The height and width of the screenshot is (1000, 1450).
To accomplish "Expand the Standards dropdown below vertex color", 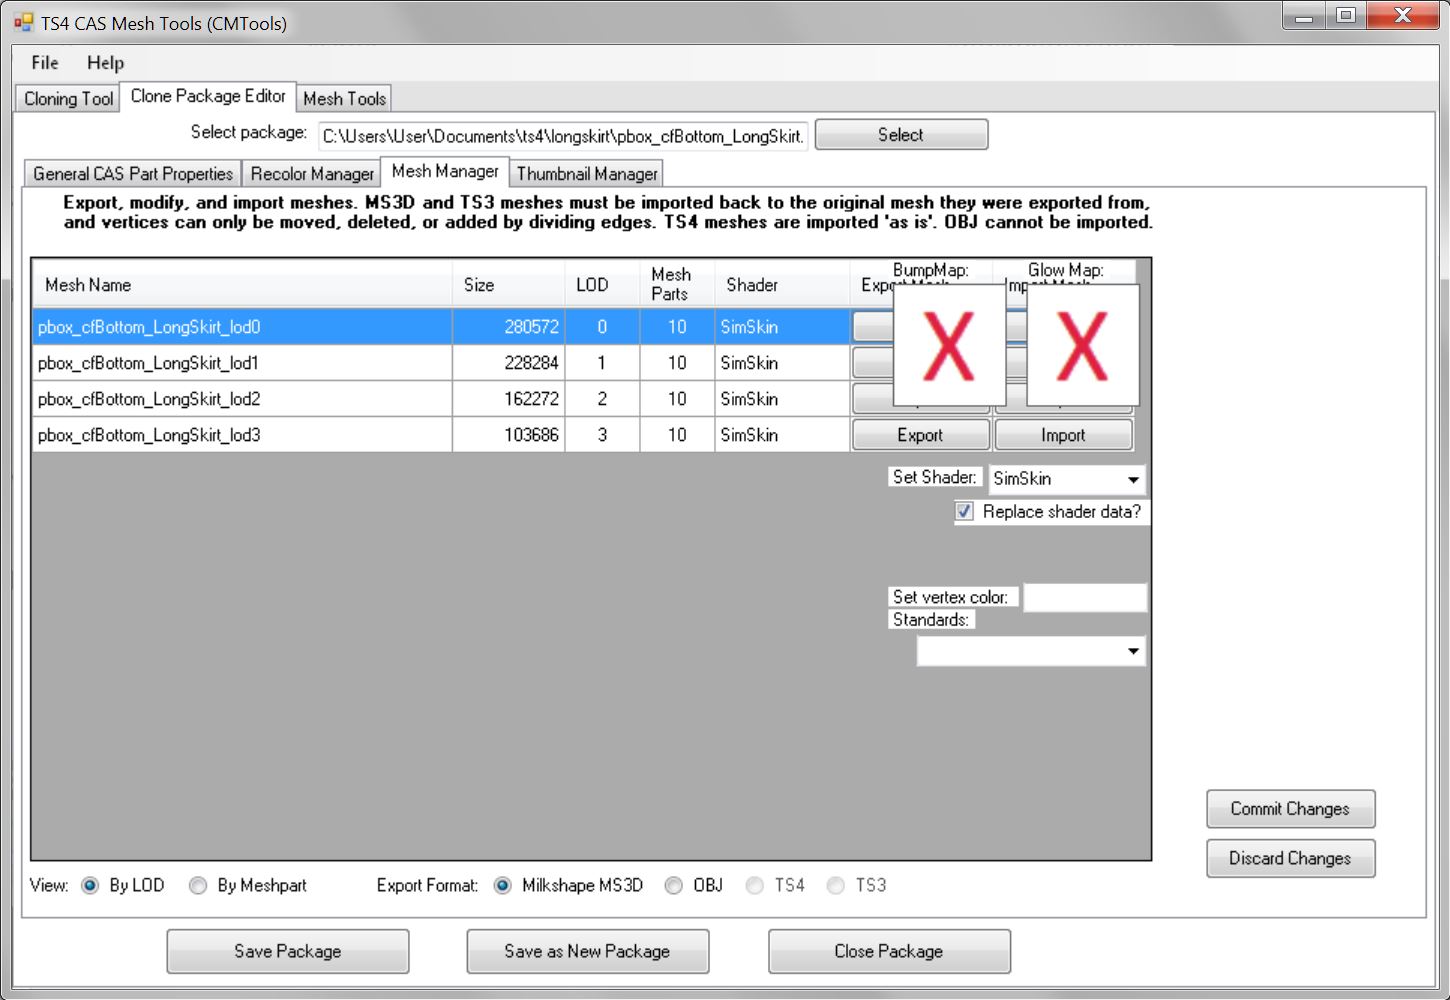I will pyautogui.click(x=1135, y=651).
